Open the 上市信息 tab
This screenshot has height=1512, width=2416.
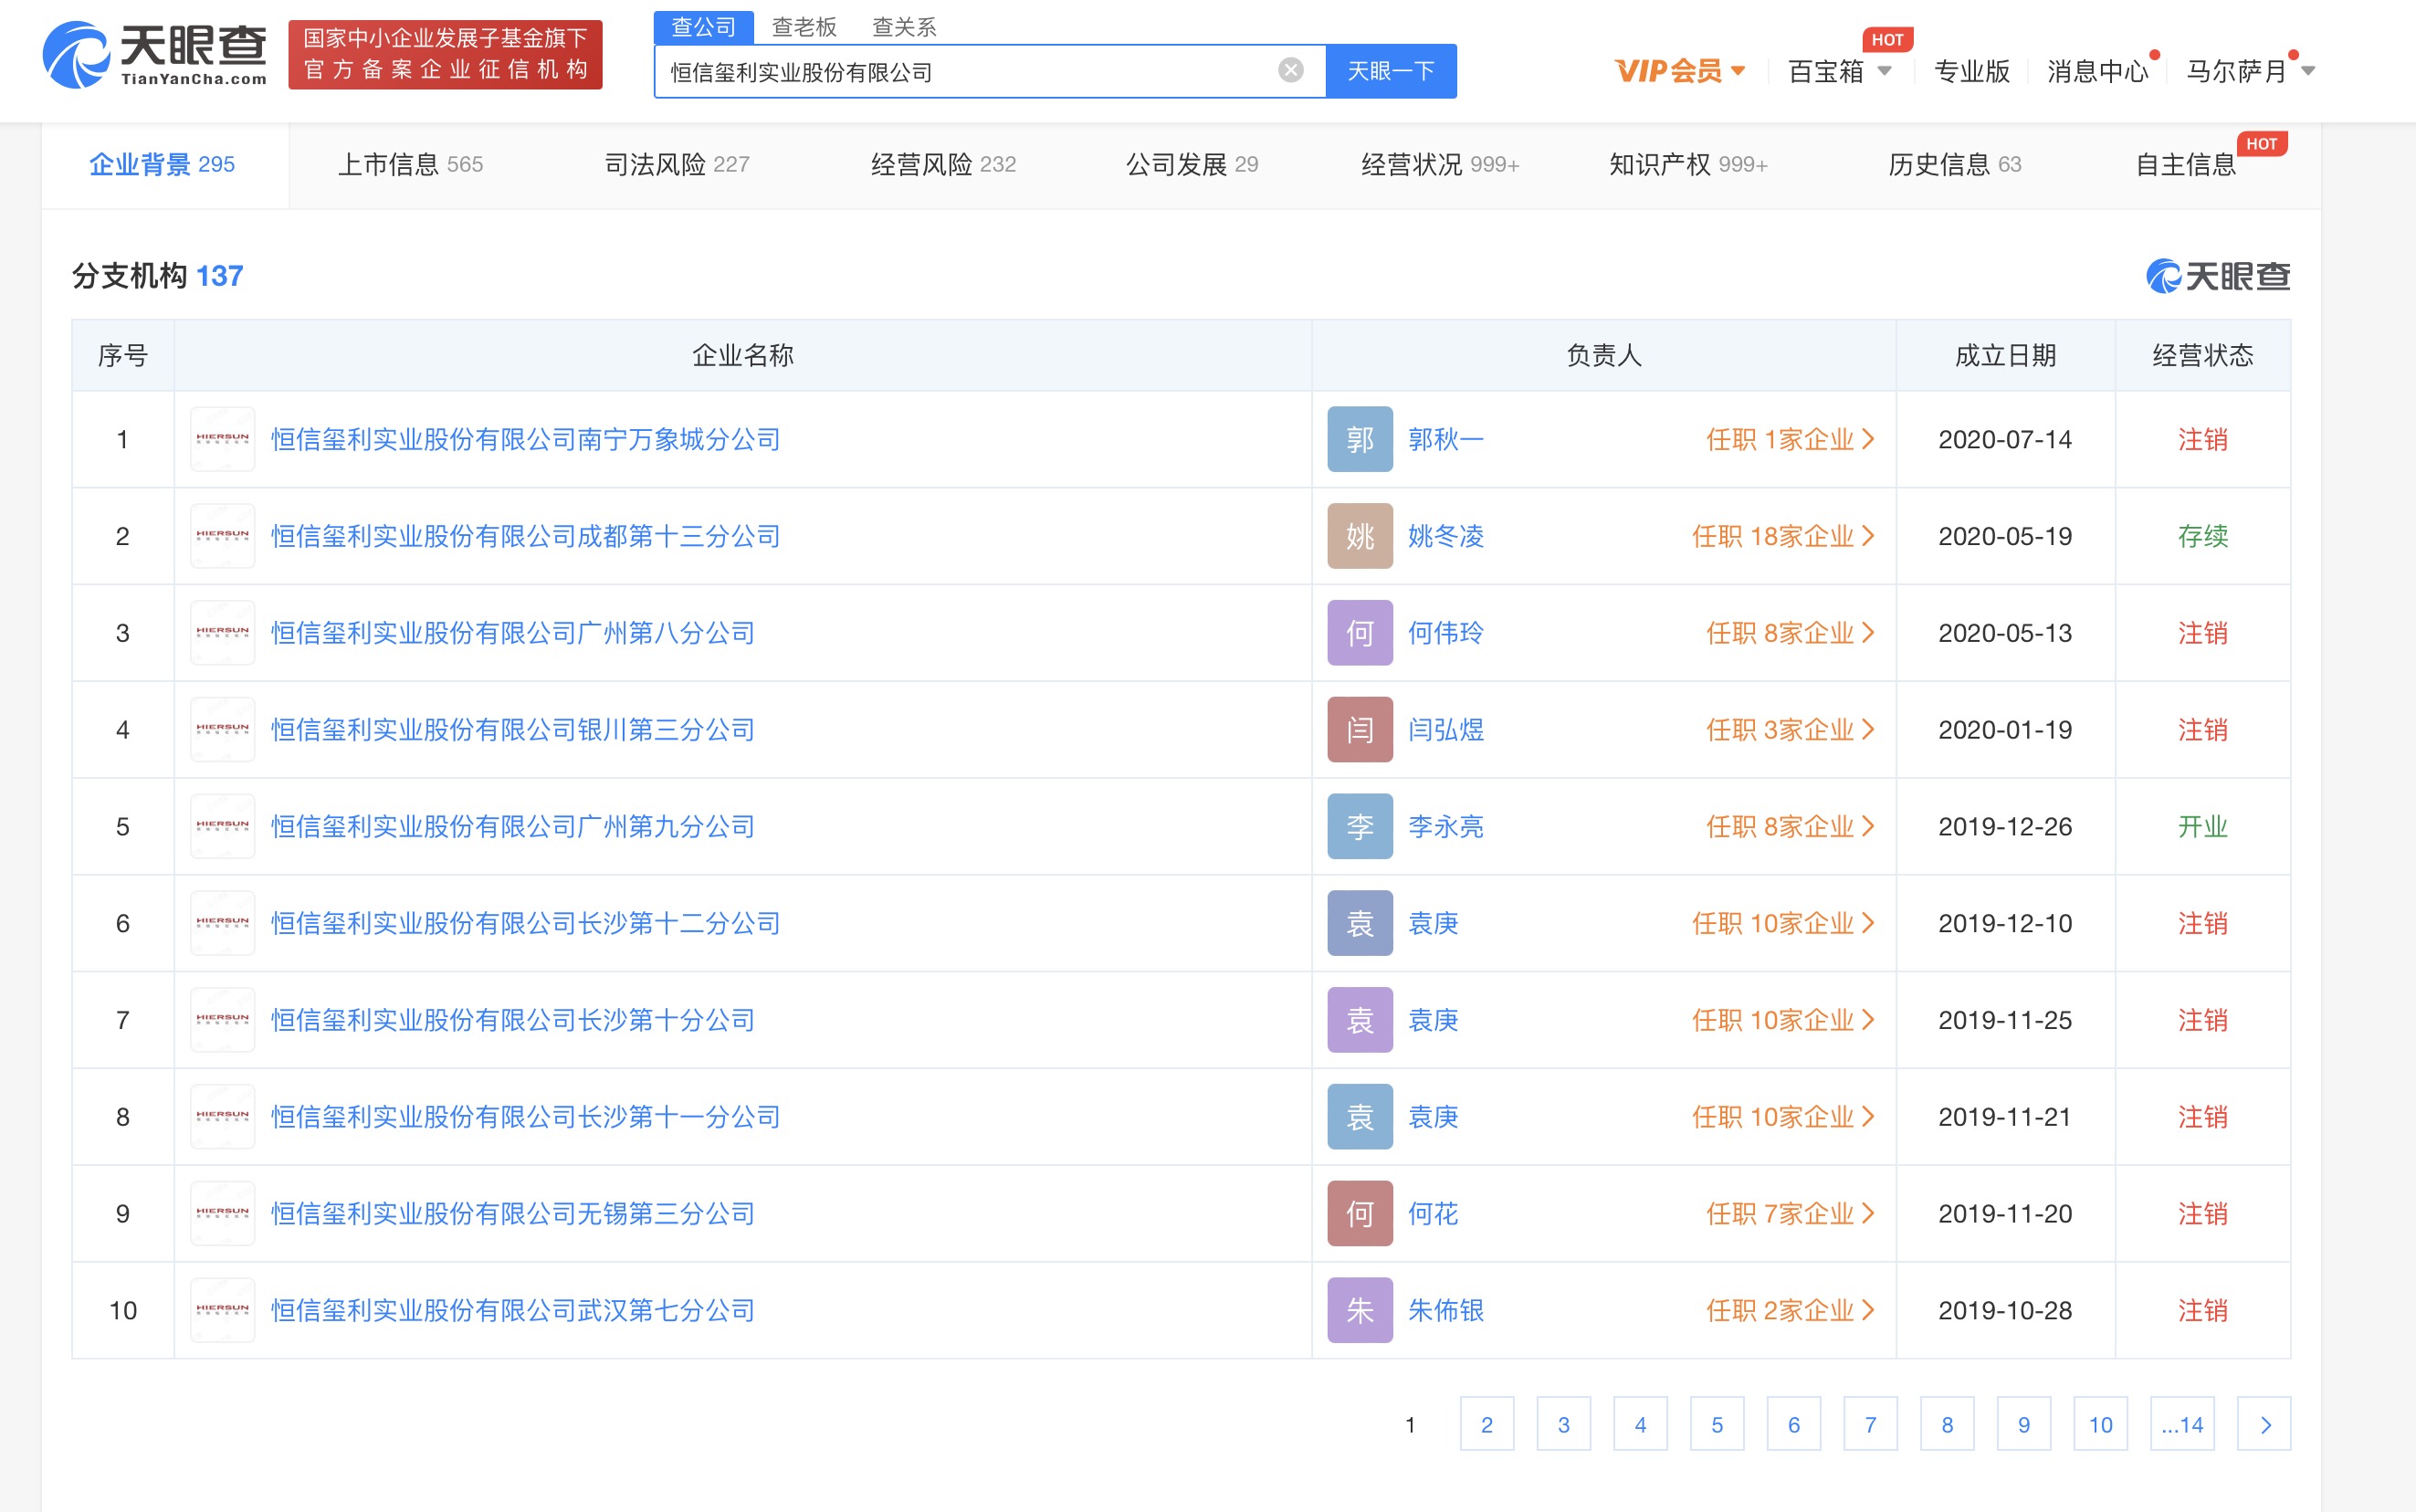coord(410,164)
